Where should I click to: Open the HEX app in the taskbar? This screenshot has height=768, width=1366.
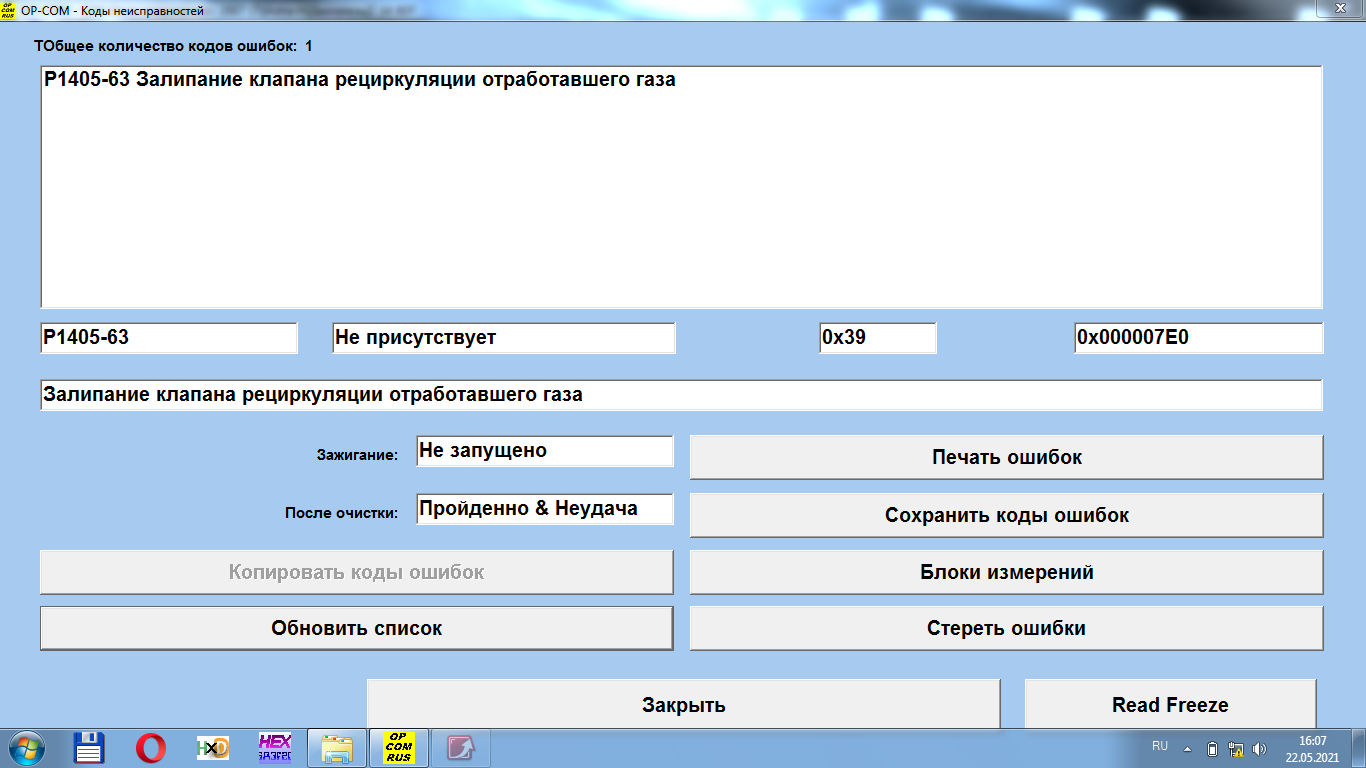pos(275,747)
